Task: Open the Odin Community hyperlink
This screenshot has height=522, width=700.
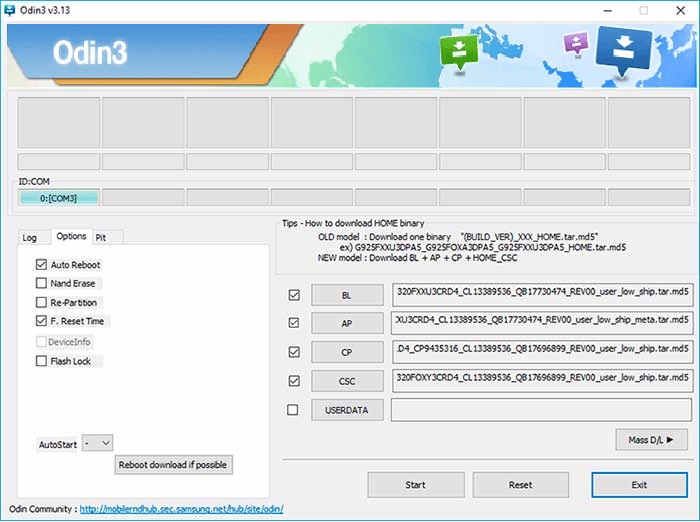Action: pyautogui.click(x=181, y=509)
